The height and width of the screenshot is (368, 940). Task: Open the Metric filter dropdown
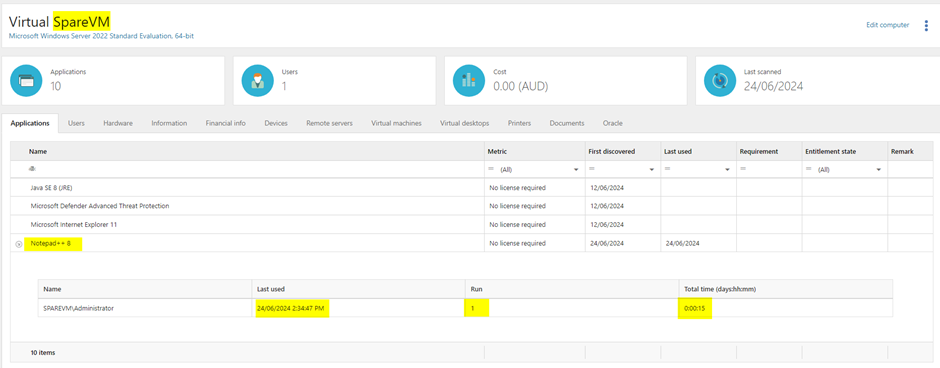(x=576, y=170)
